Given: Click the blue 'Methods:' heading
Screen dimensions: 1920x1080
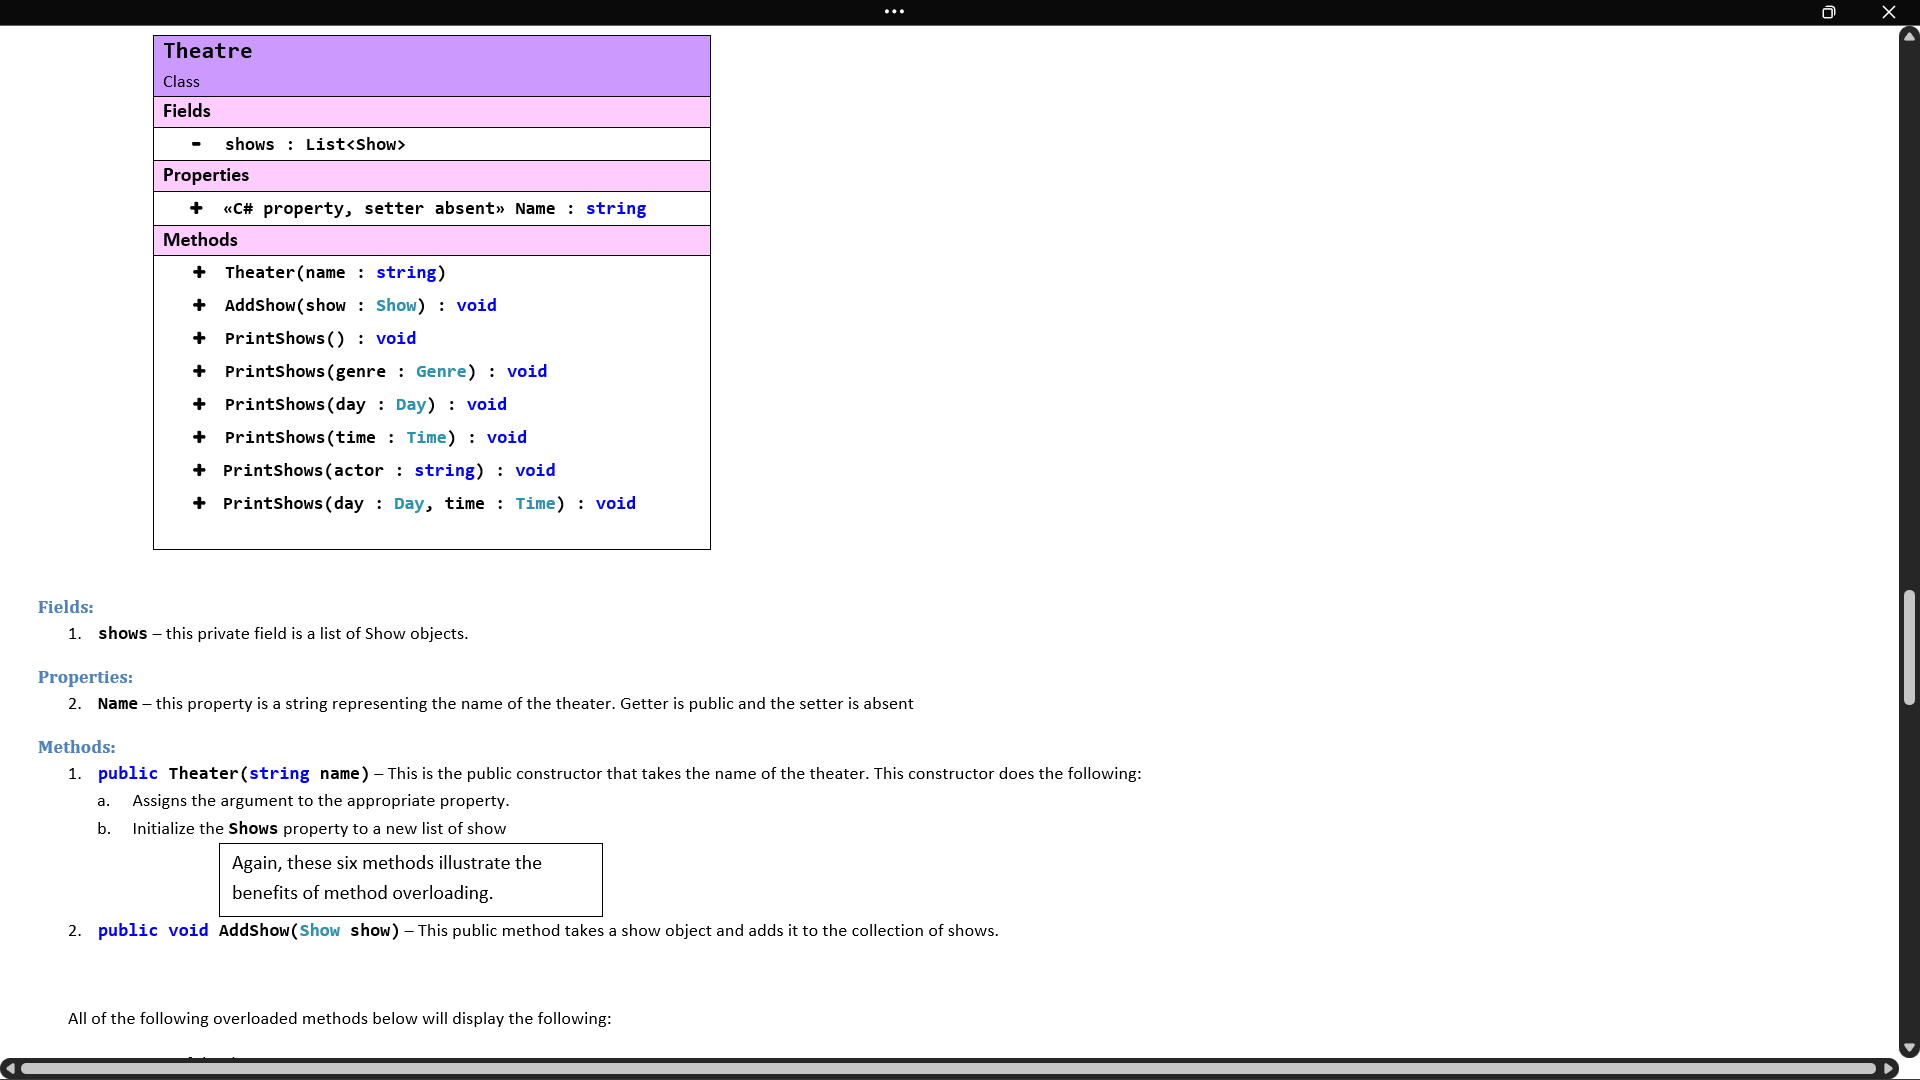Looking at the screenshot, I should 77,747.
